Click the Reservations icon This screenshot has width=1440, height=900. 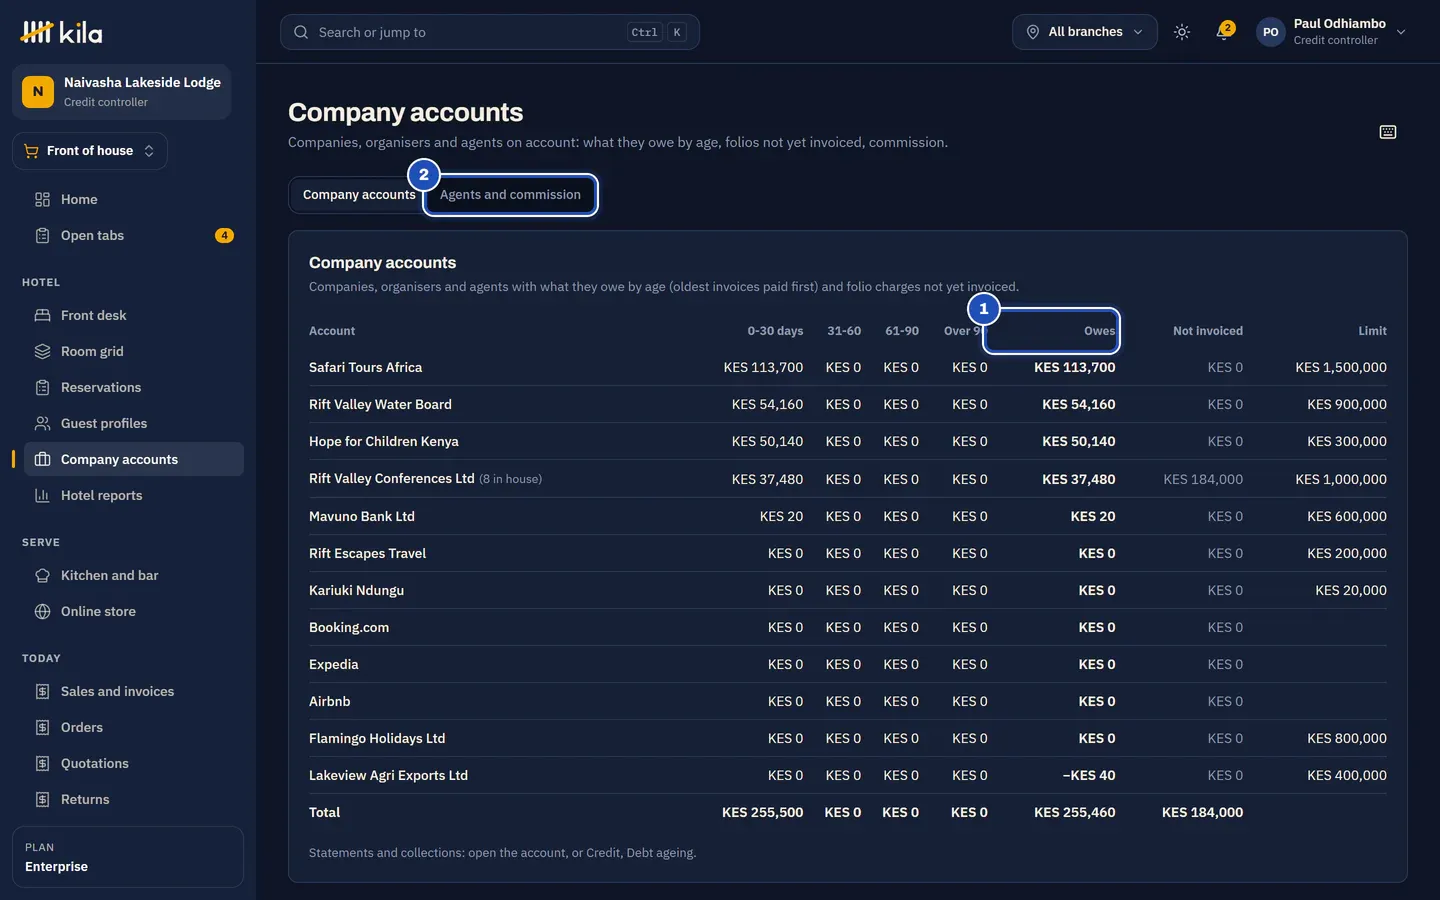click(42, 387)
